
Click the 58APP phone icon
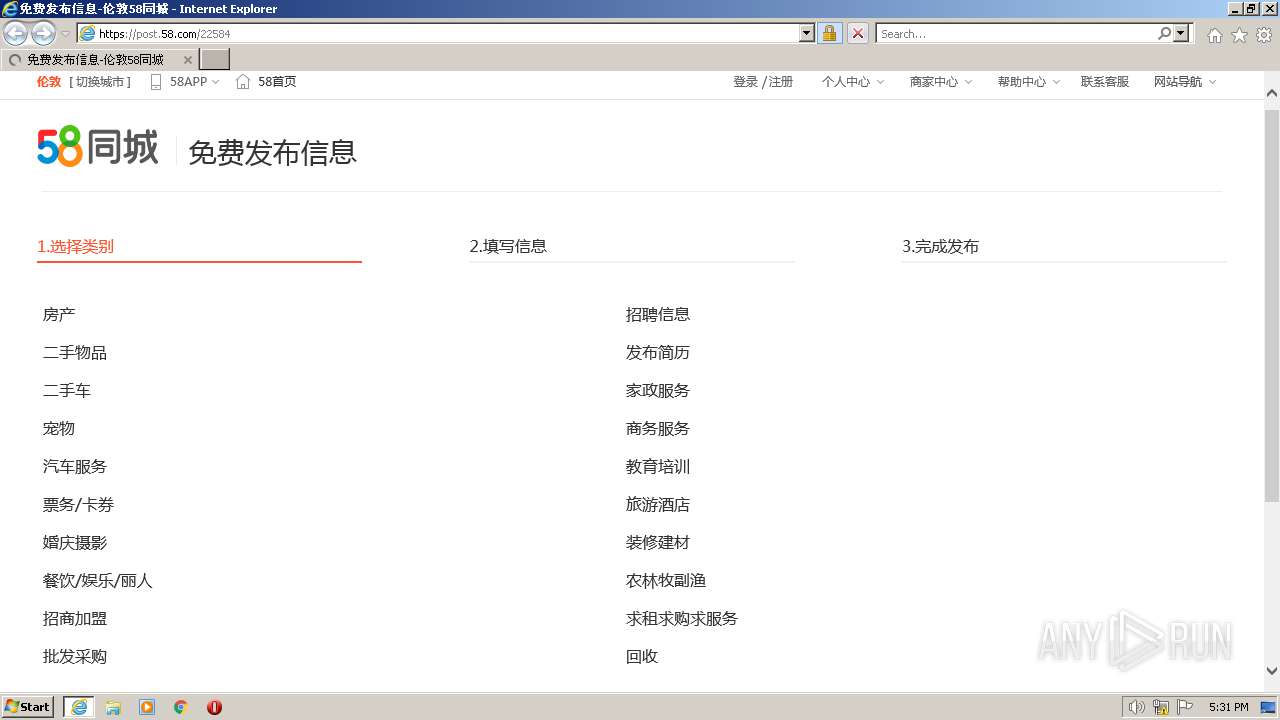tap(156, 82)
